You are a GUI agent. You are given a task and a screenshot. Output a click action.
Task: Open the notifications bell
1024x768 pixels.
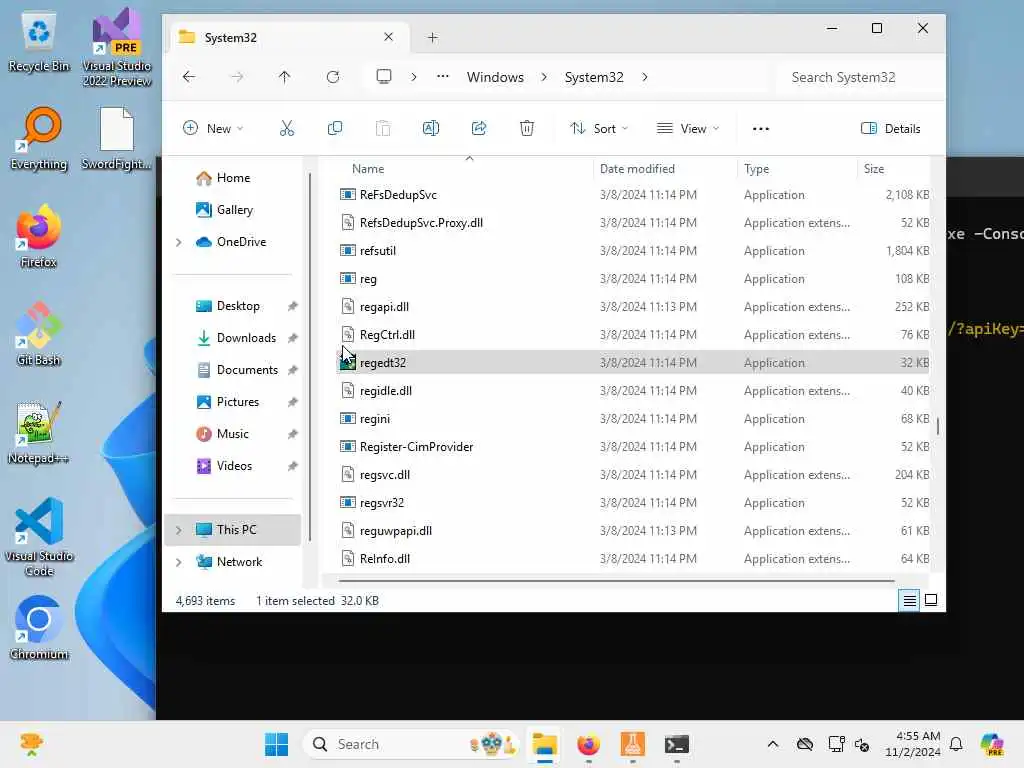pyautogui.click(x=955, y=744)
